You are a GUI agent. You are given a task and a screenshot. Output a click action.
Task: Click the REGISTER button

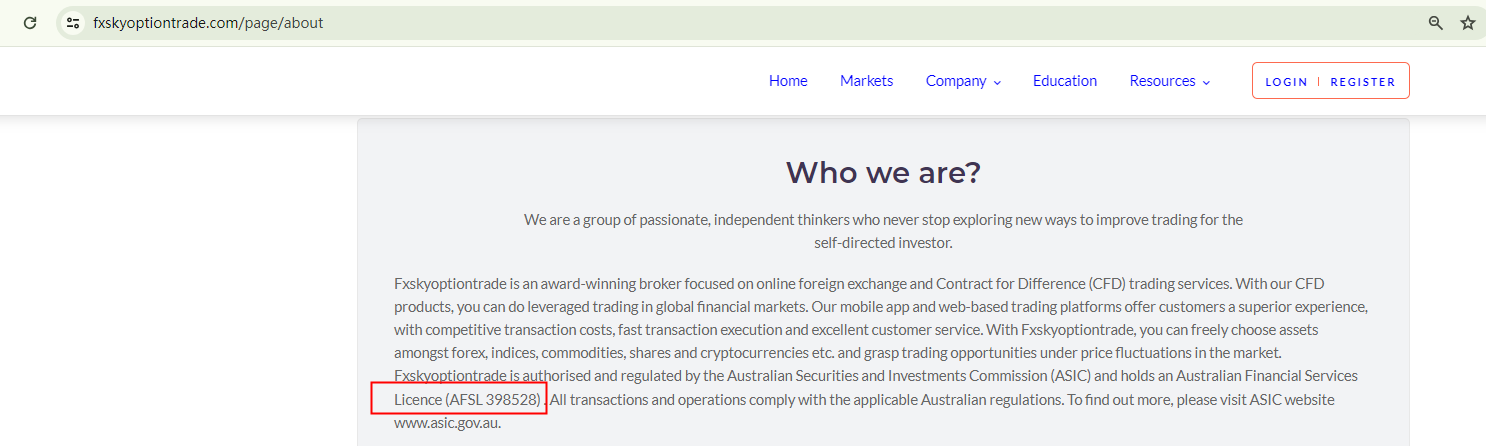tap(1362, 82)
